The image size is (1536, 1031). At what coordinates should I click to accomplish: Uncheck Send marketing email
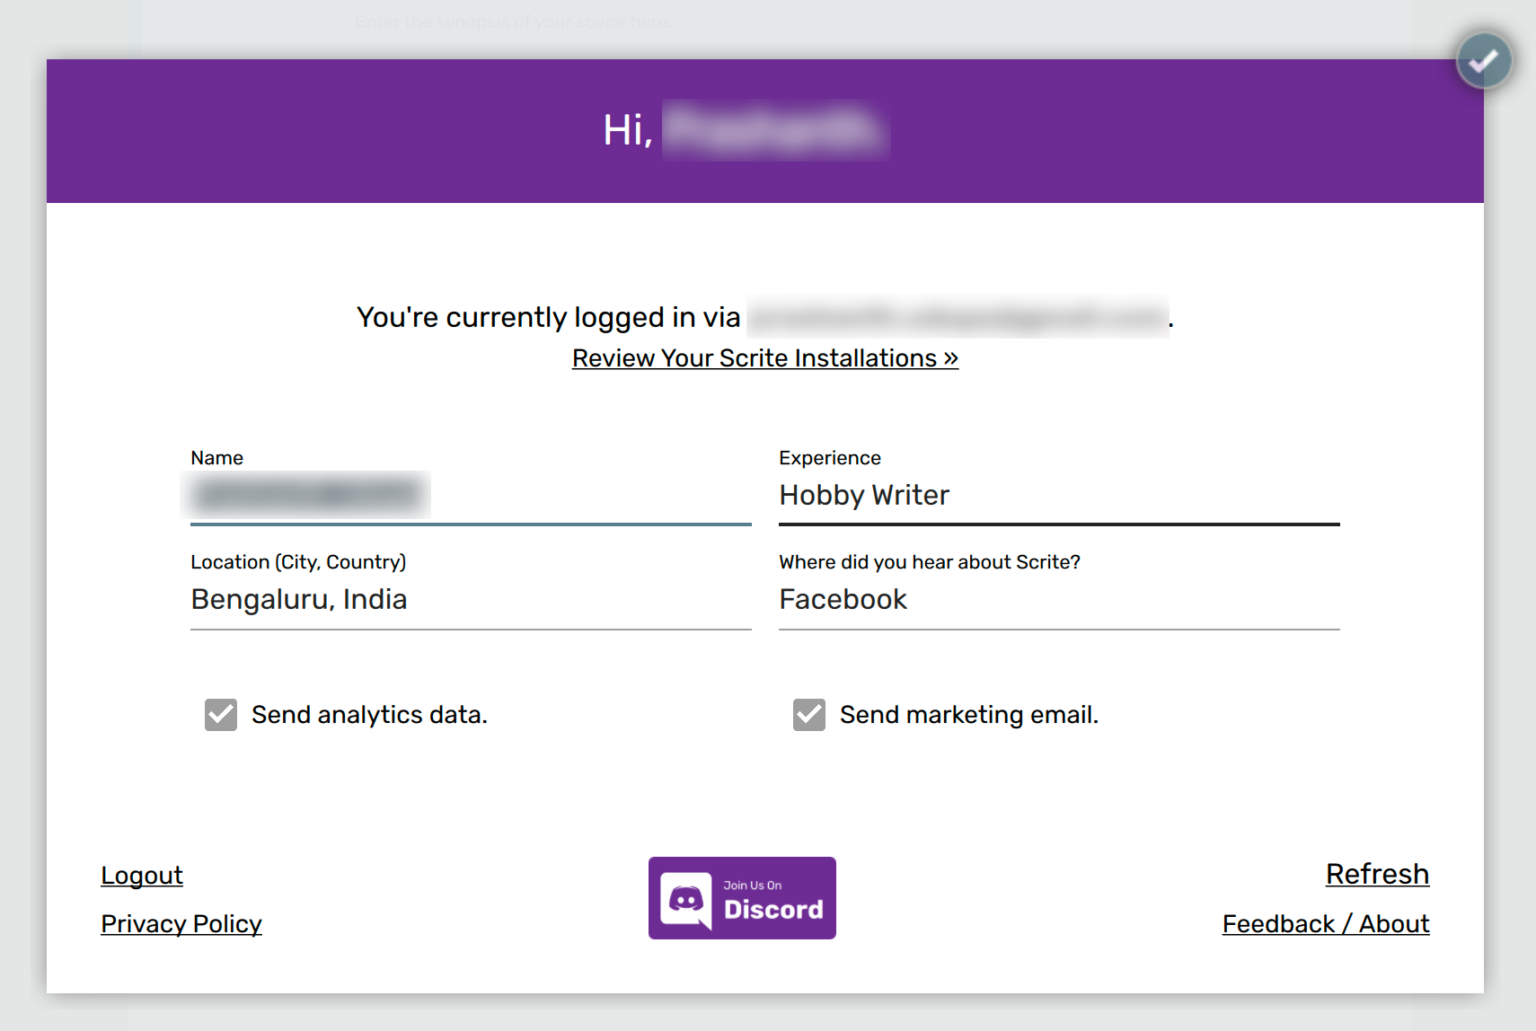pos(808,714)
